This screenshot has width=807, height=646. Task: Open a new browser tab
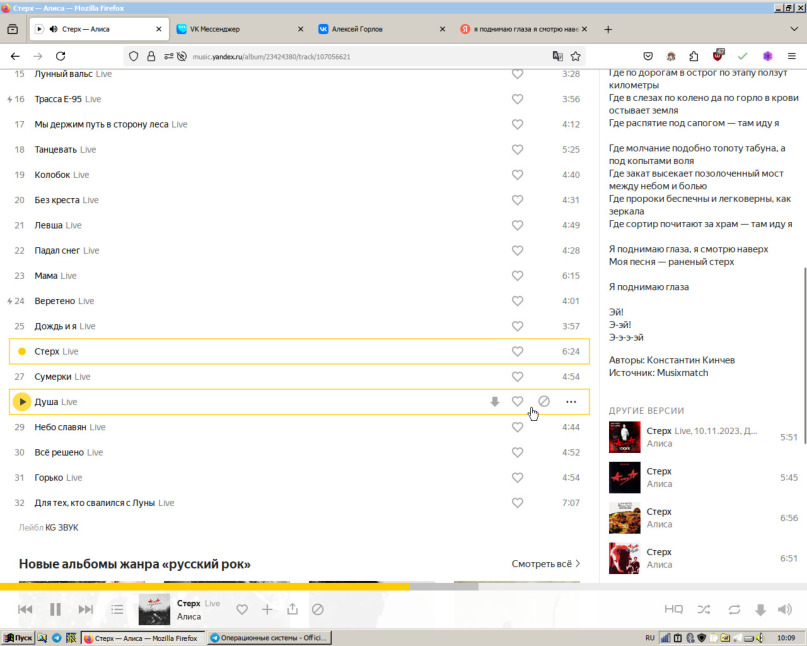[608, 29]
